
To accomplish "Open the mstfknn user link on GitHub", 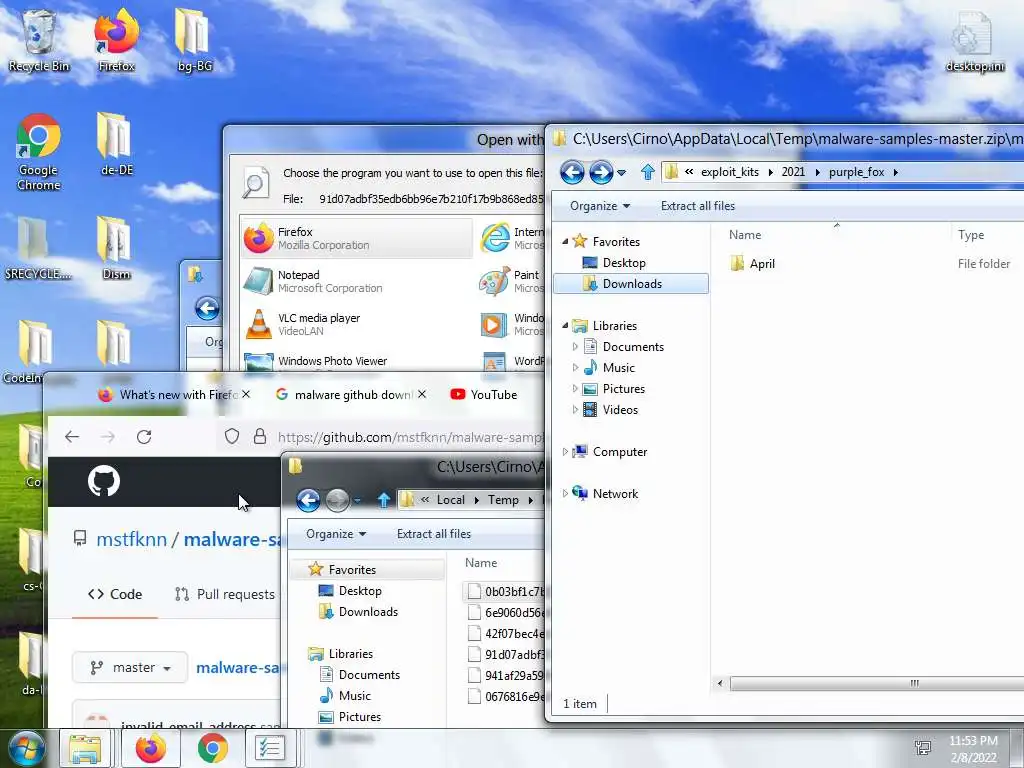I will pos(132,539).
